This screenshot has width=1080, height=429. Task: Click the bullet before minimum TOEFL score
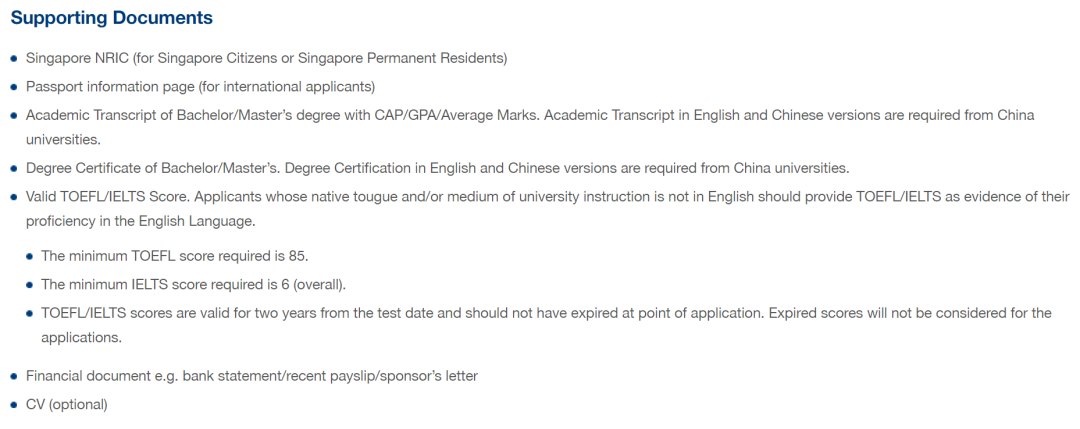(30, 257)
